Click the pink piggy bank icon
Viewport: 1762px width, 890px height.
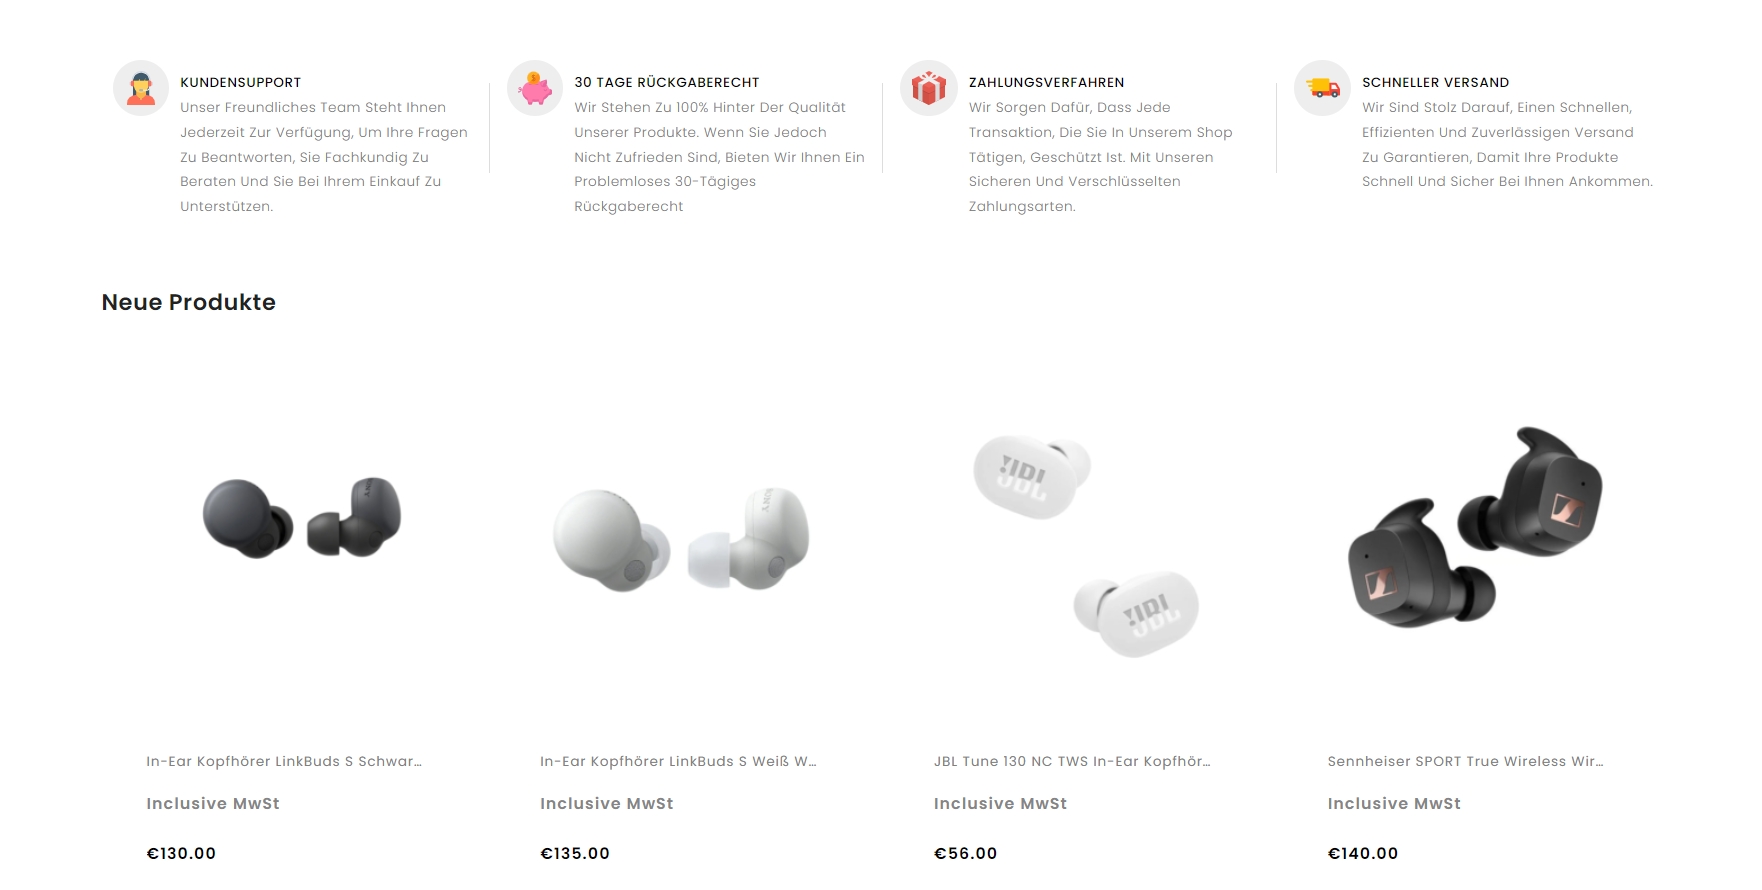click(x=535, y=88)
